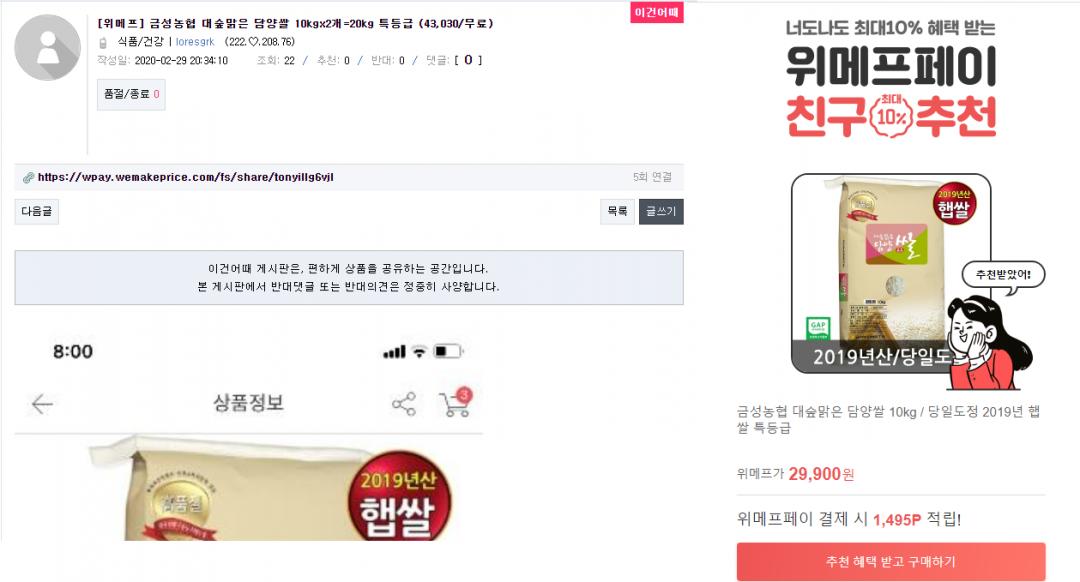Screen dimensions: 1080x582
Task: Click the 이건어때 pink category tag
Action: (x=656, y=12)
